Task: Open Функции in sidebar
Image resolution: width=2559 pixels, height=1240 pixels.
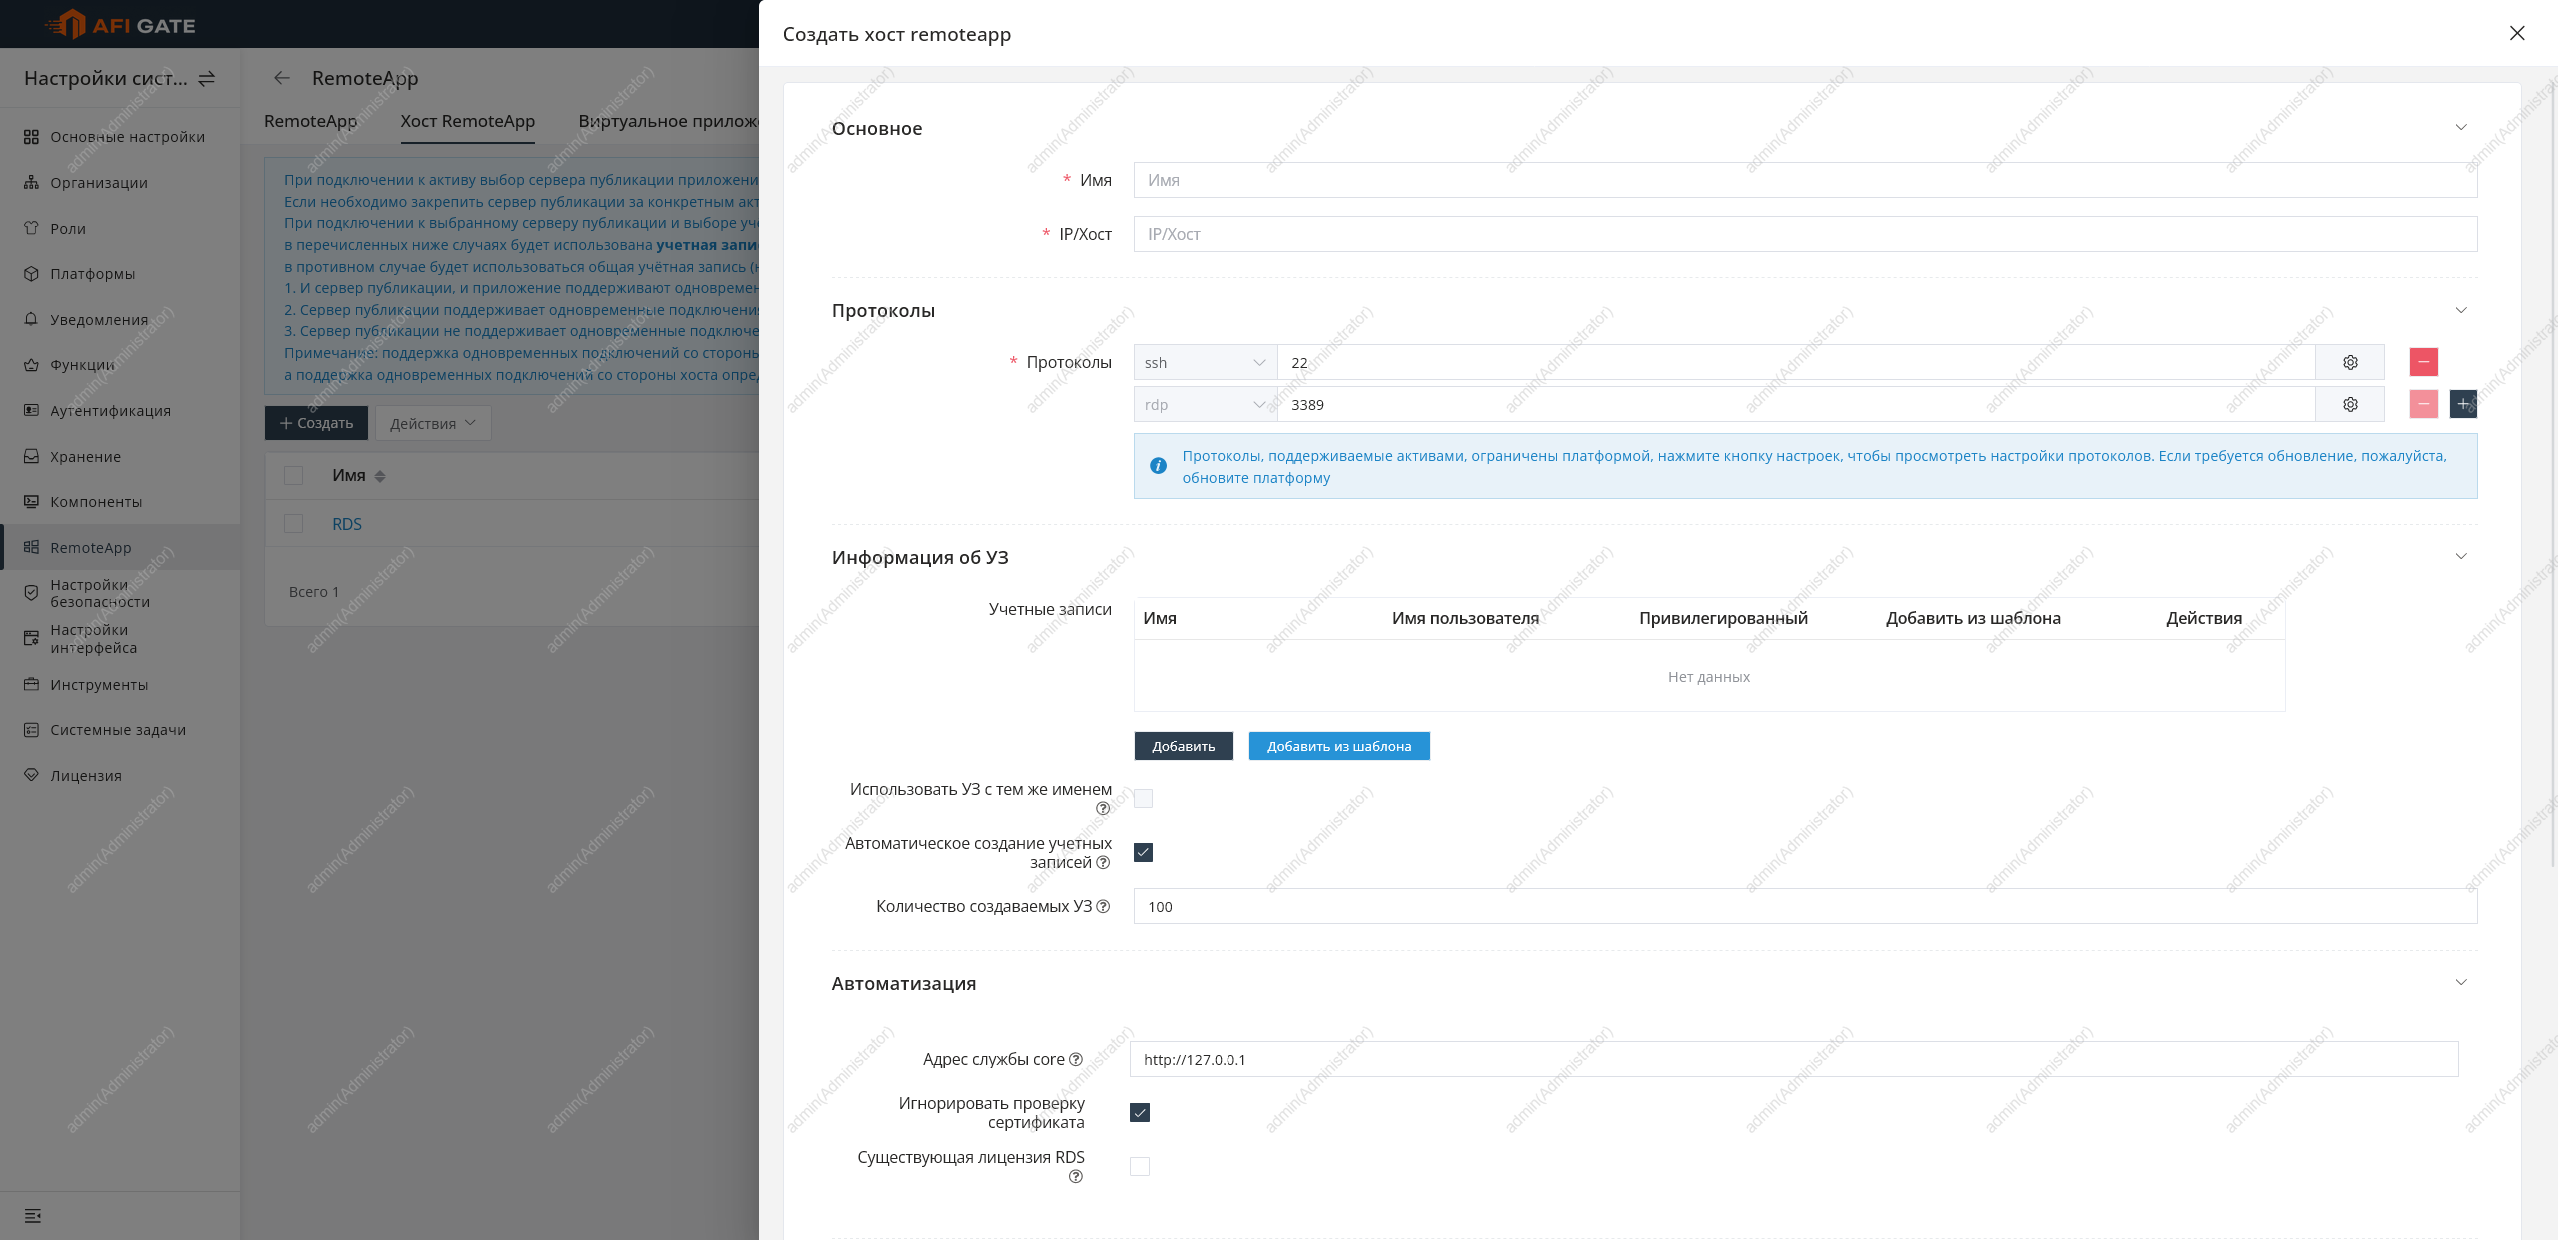Action: click(120, 365)
